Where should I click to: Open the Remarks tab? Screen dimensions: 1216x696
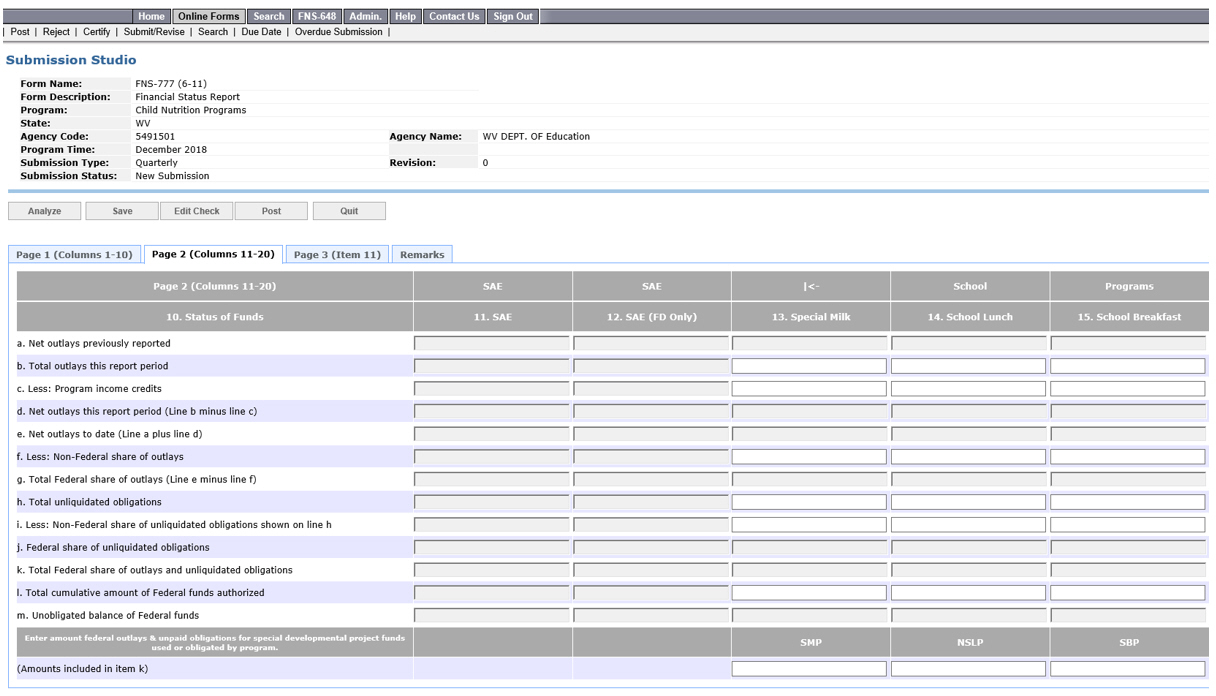point(422,255)
